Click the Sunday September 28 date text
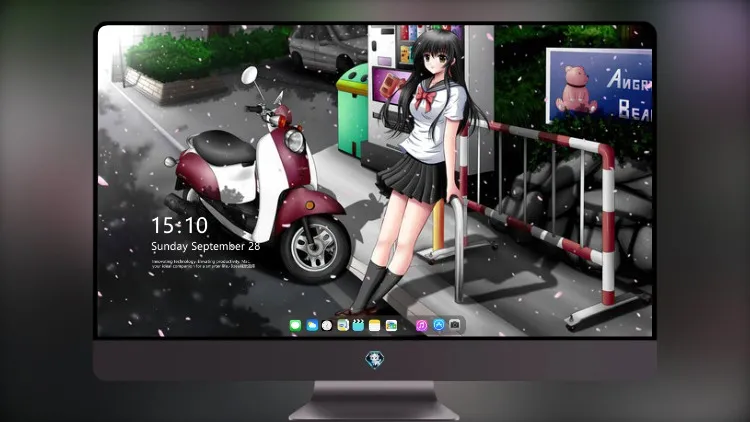 coord(206,246)
